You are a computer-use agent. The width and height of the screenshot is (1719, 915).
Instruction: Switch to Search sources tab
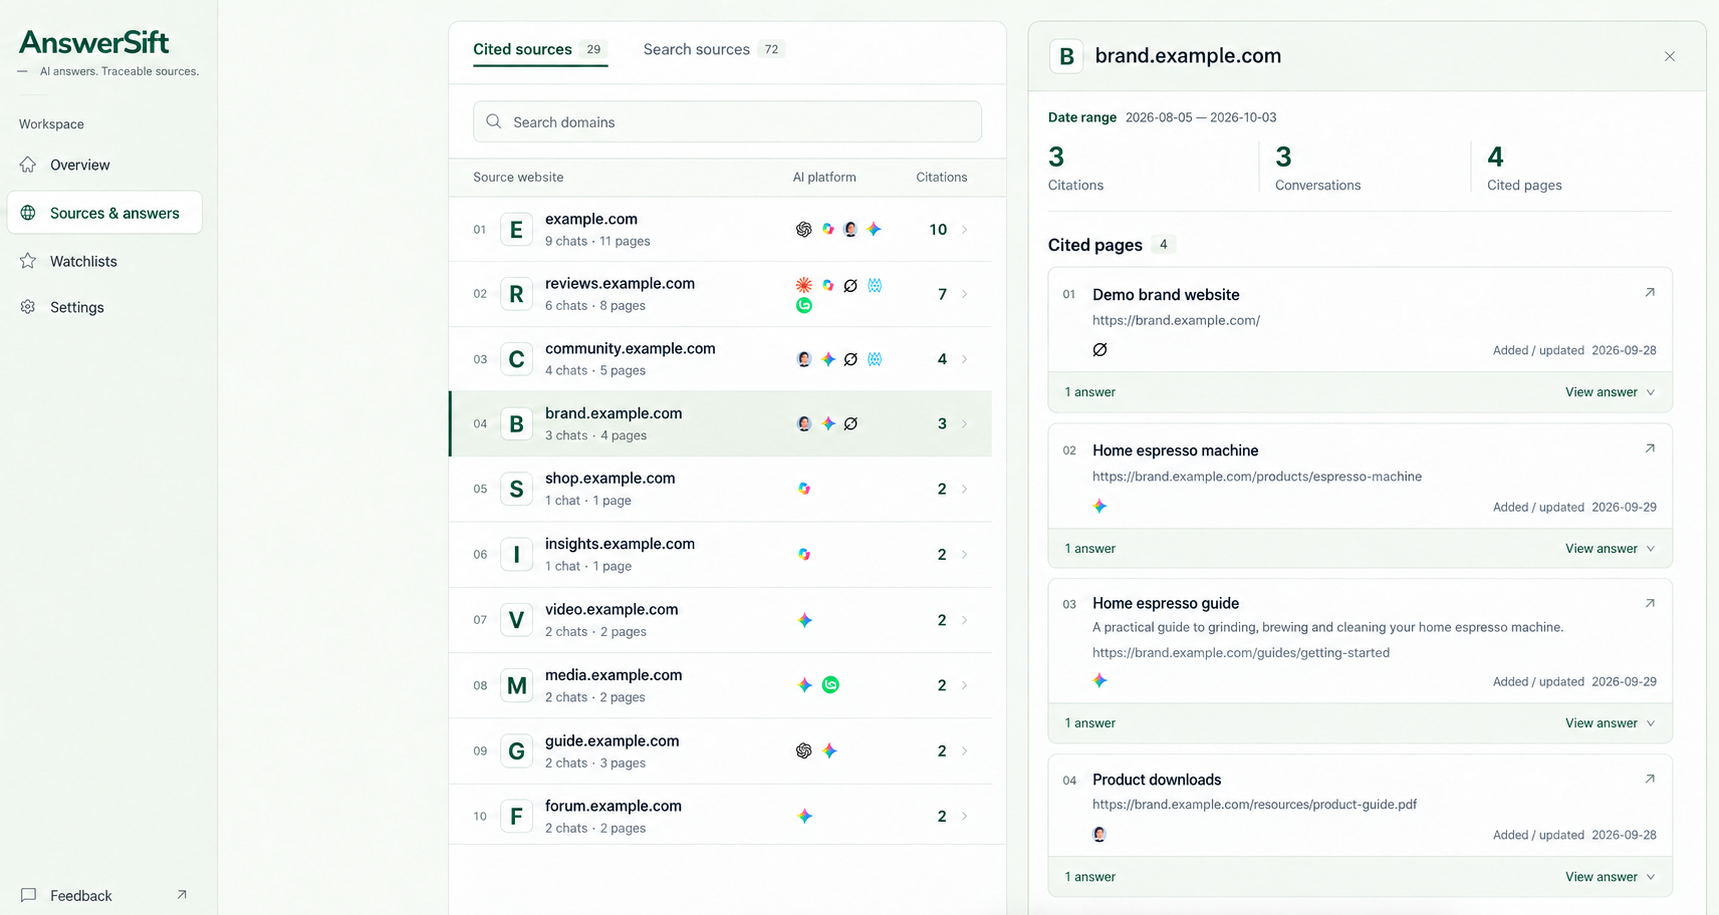(713, 49)
